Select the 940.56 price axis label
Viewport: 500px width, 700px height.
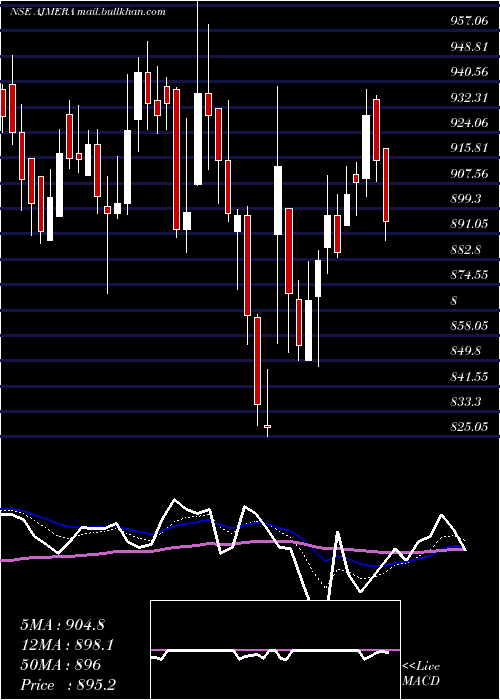470,71
